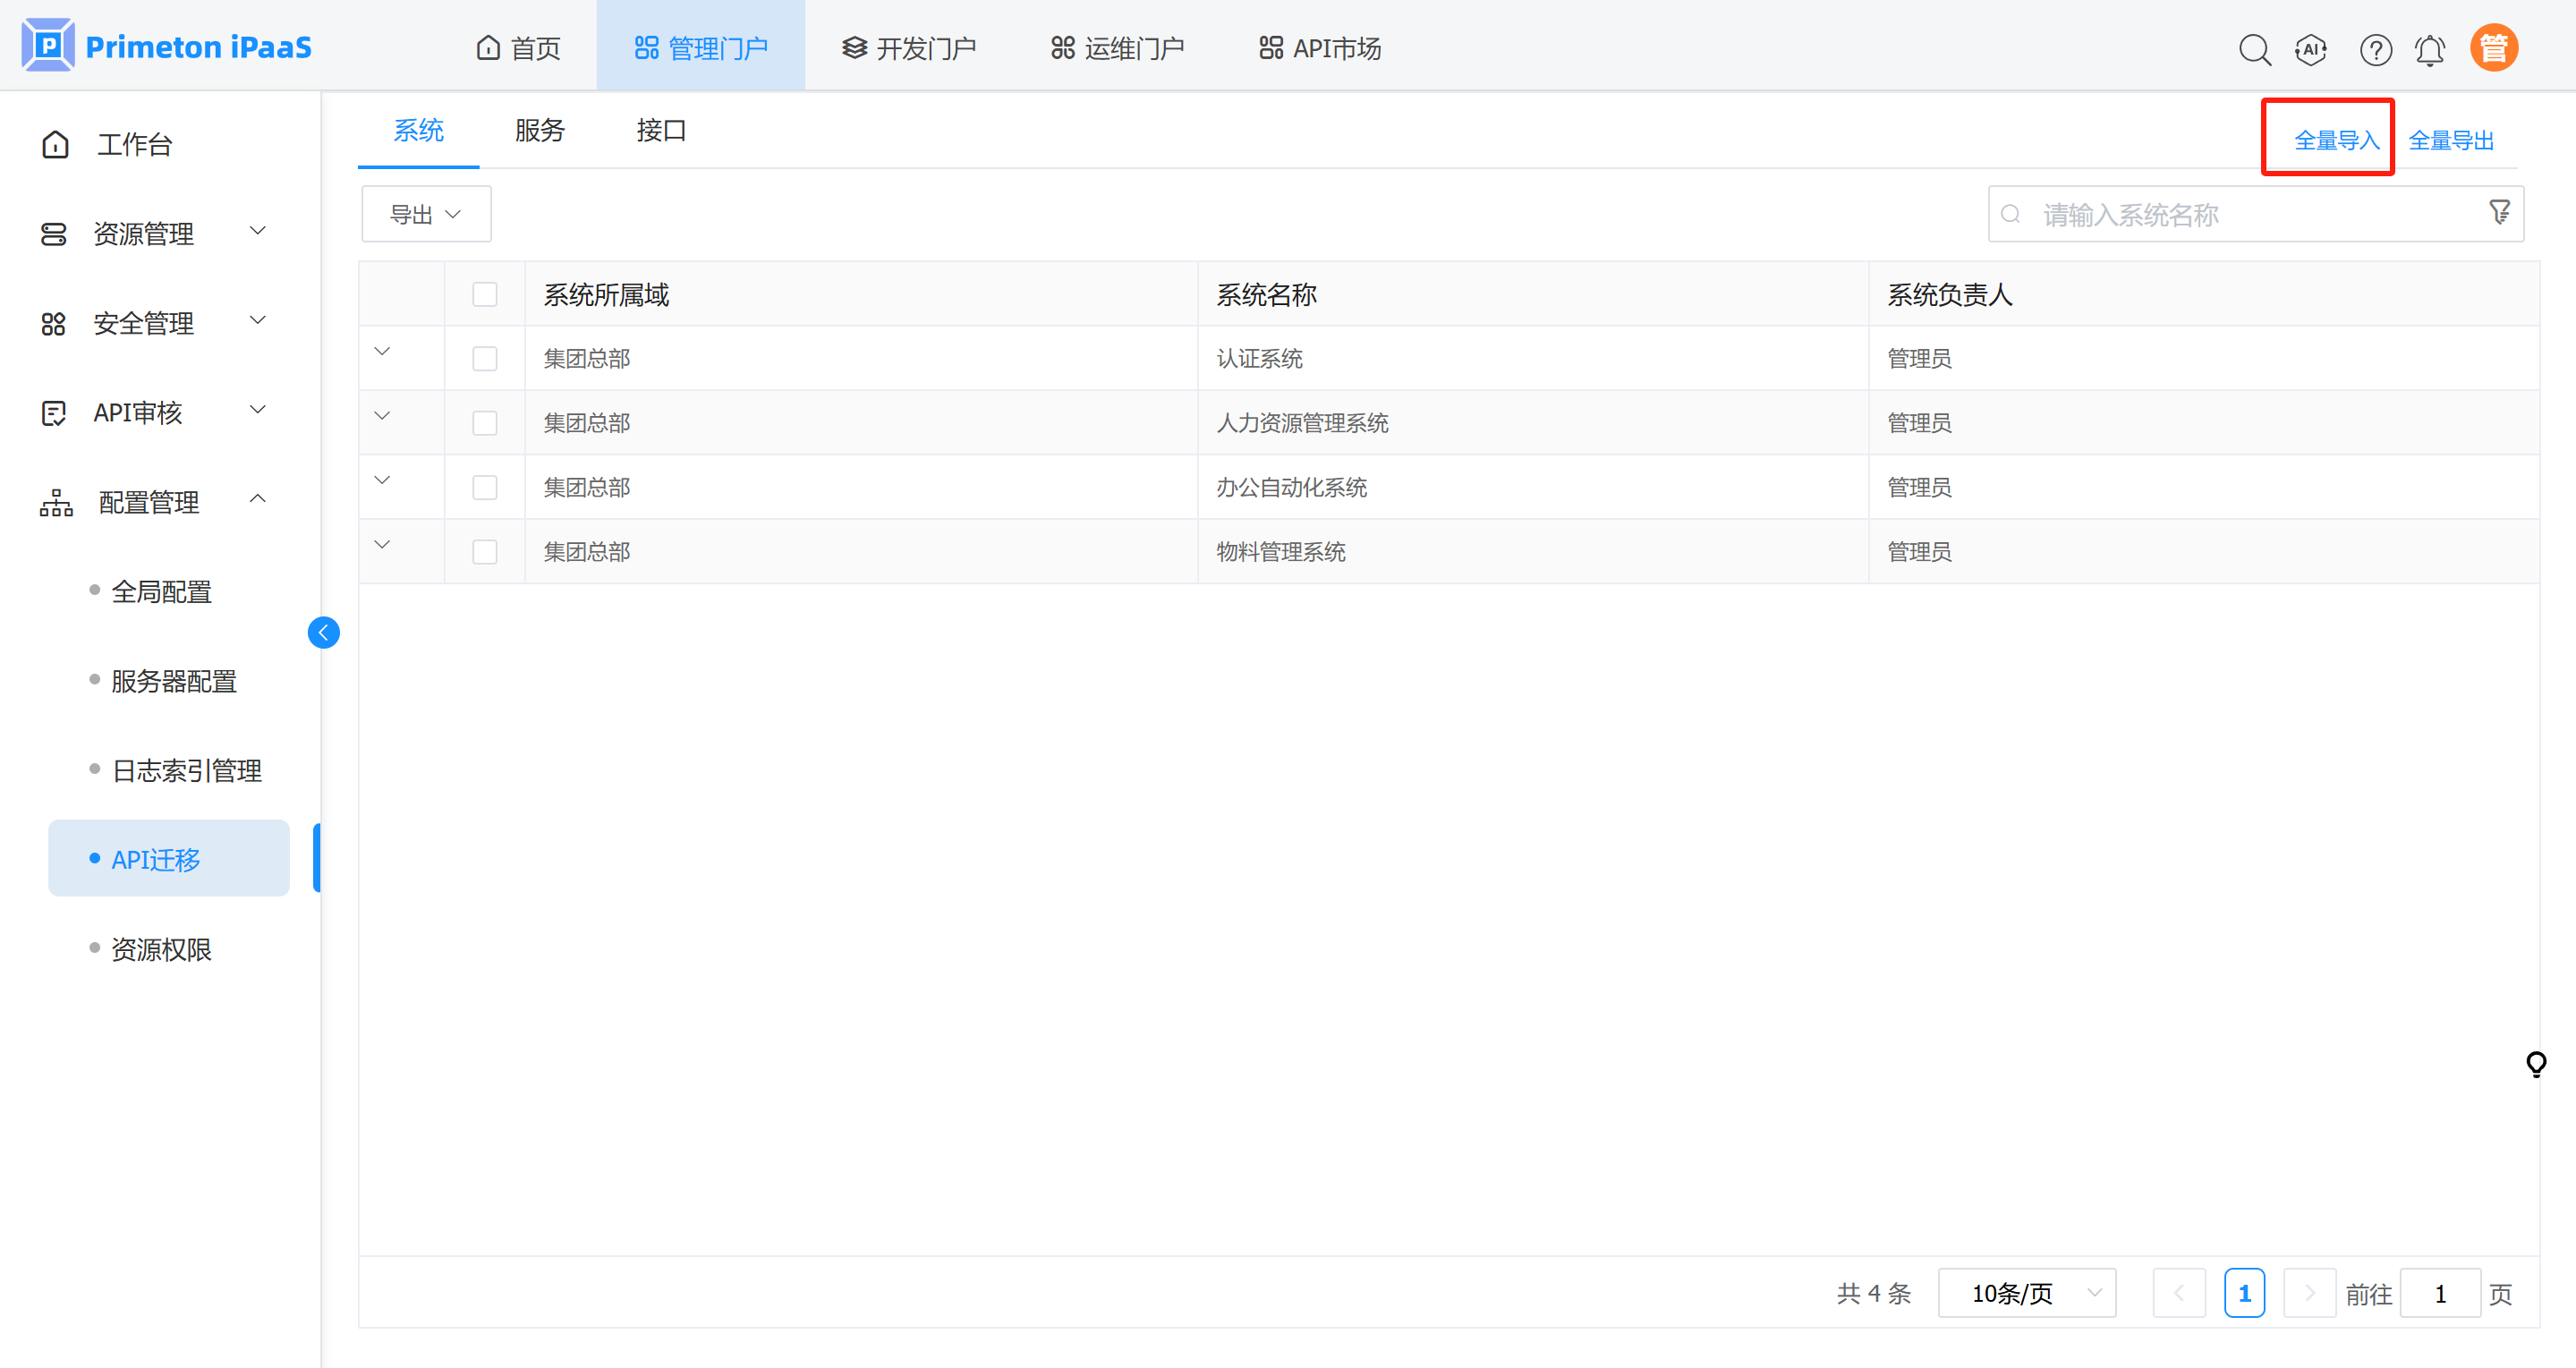Screen dimensions: 2576x1368
Task: Open the 10条/页 page size dropdown
Action: coord(2026,1293)
